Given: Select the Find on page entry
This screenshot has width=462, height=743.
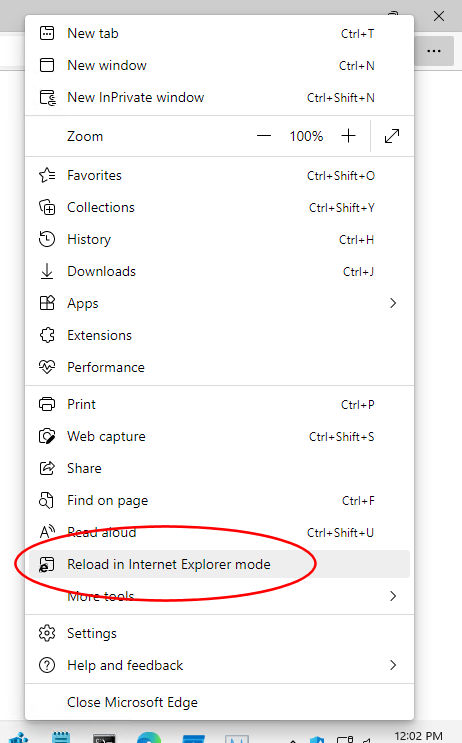Looking at the screenshot, I should (219, 500).
